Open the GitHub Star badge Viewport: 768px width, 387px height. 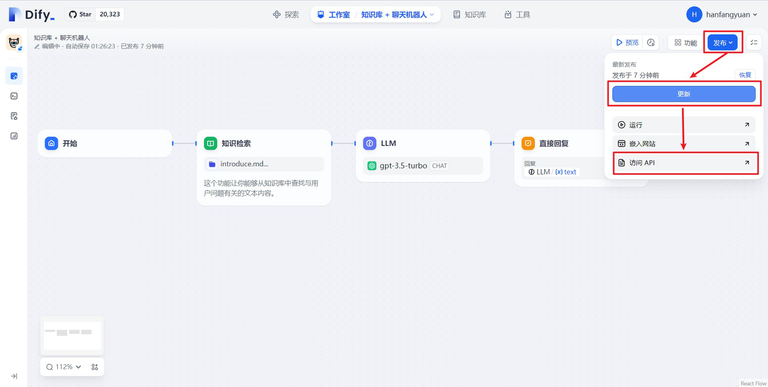94,14
